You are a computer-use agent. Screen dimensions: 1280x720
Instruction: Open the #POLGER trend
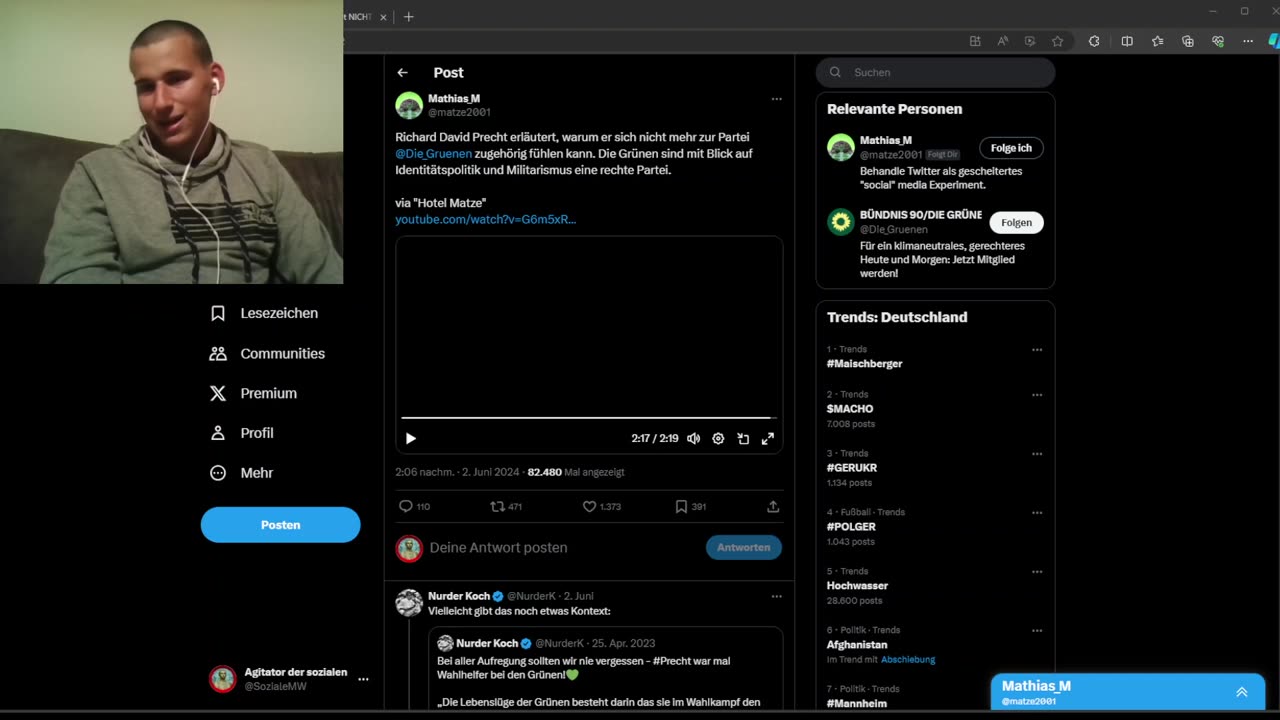point(851,527)
